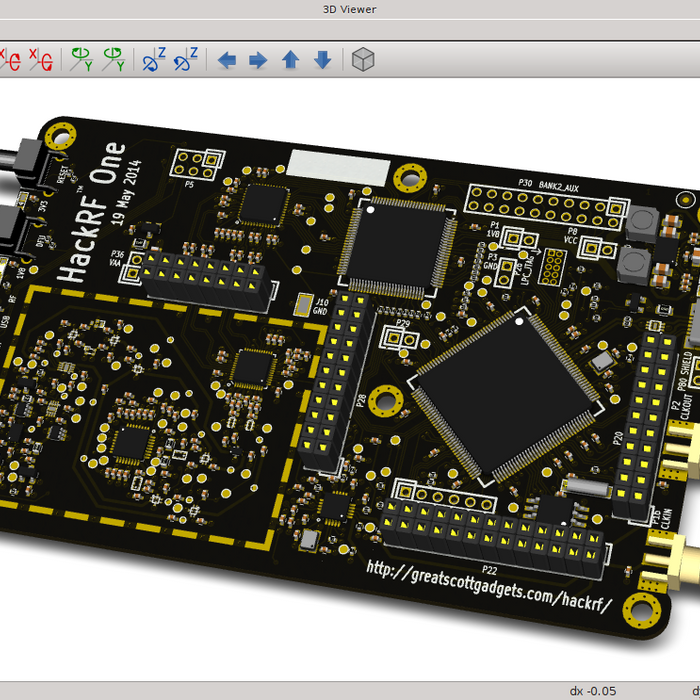This screenshot has height=700, width=700.
Task: Click the large square chip on the board
Action: pyautogui.click(x=507, y=396)
